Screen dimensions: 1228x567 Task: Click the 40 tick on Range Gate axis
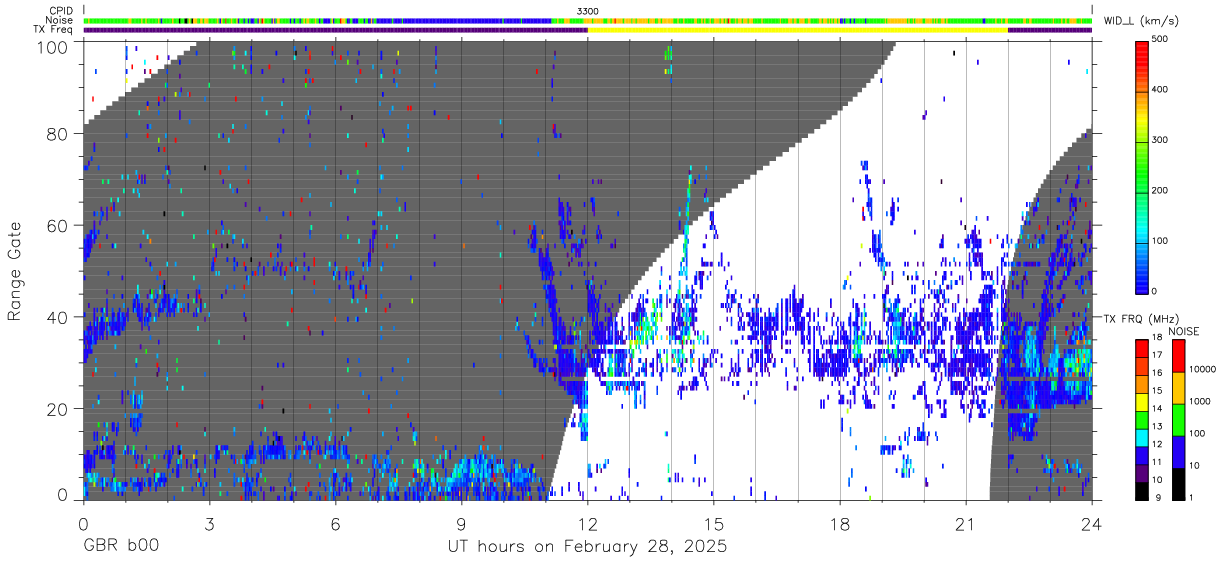[58, 318]
